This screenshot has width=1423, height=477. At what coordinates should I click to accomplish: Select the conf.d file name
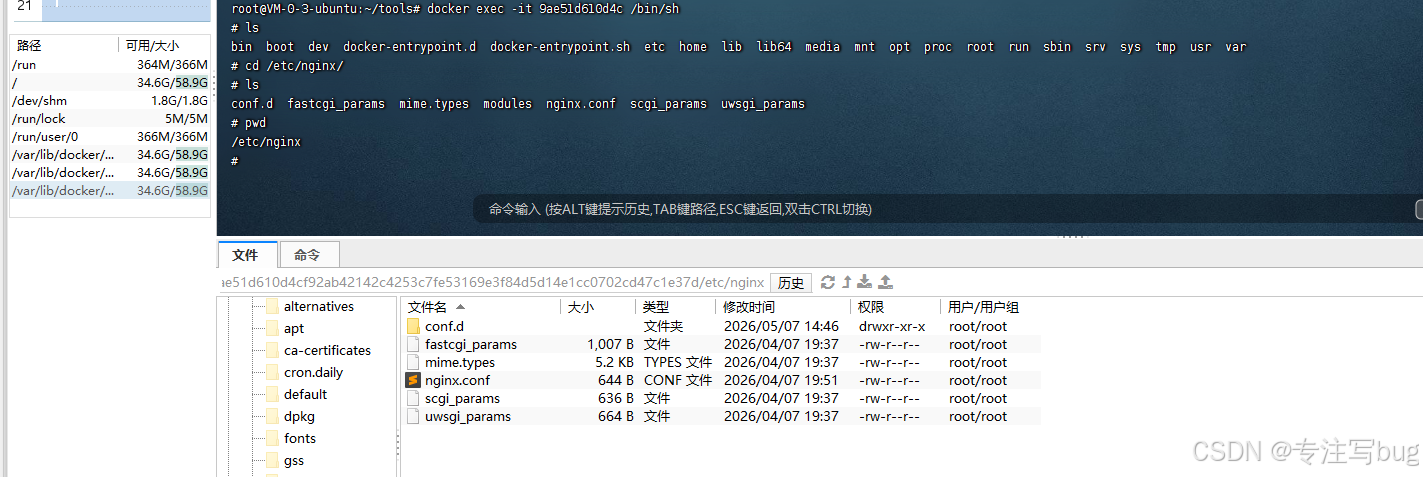coord(444,326)
